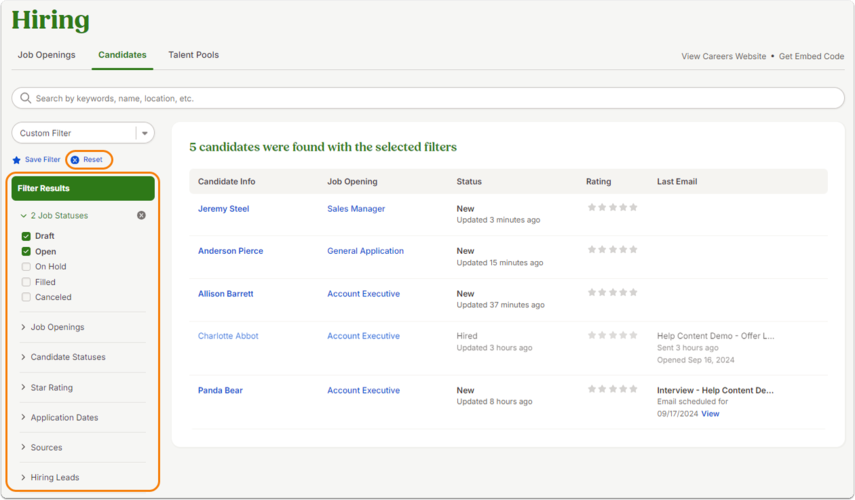This screenshot has width=855, height=500.
Task: Click 'Opened Sep 16, 2024' text
Action: 696,360
